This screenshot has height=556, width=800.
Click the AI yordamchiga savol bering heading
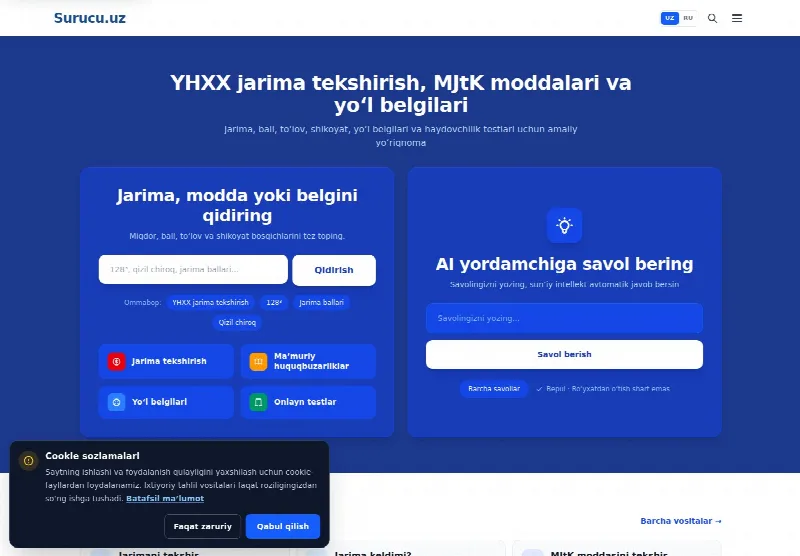564,264
